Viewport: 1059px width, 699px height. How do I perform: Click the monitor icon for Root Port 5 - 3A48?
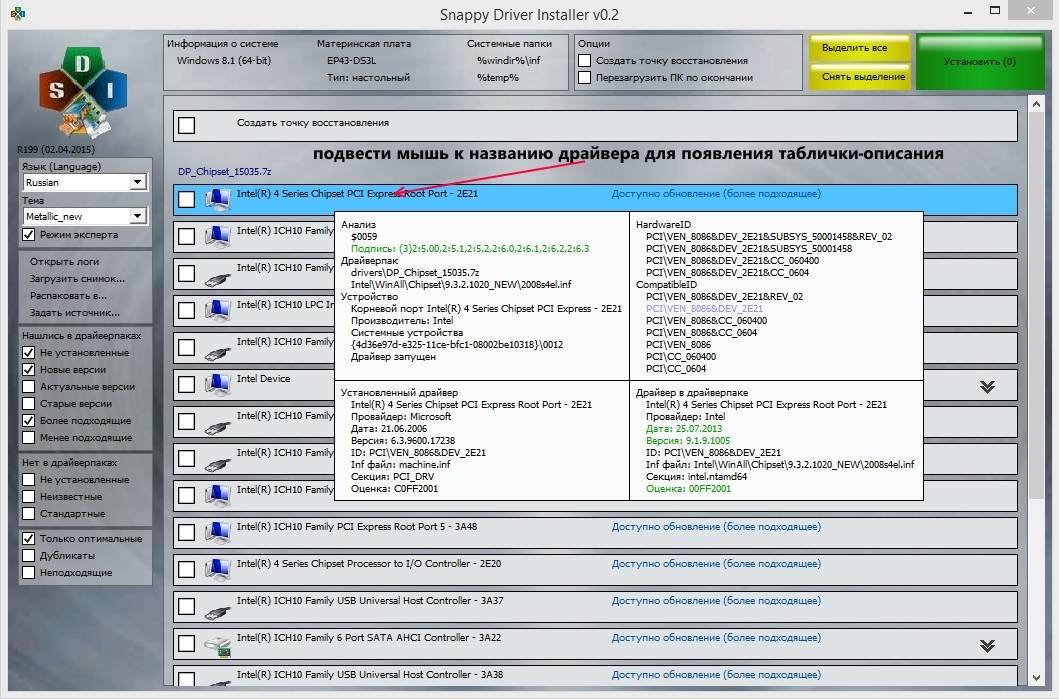[x=217, y=532]
